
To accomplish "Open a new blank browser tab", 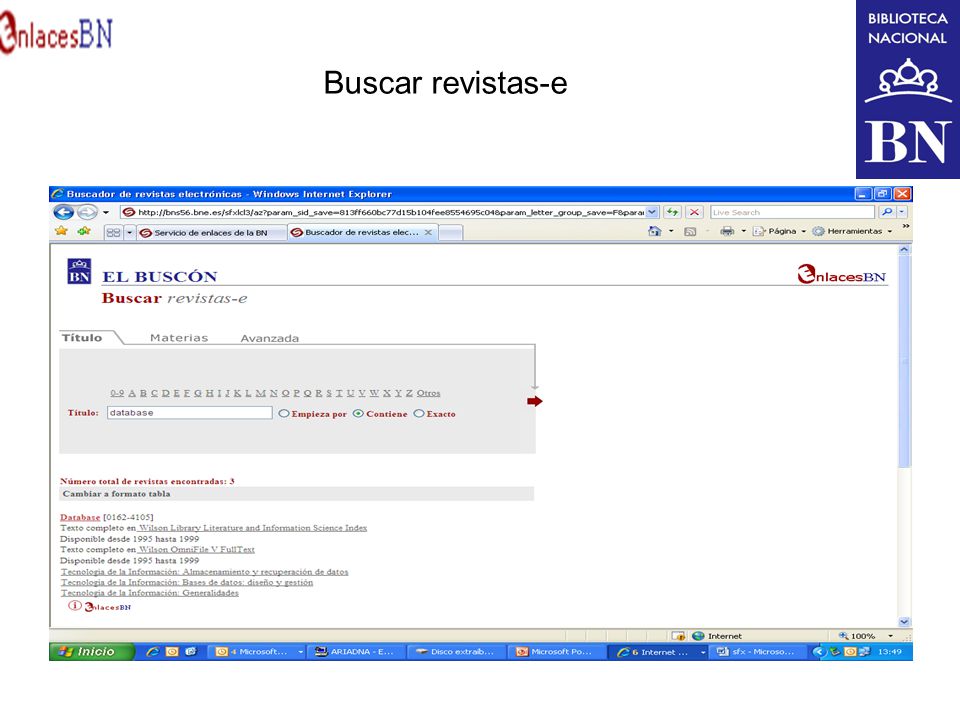I will 451,233.
